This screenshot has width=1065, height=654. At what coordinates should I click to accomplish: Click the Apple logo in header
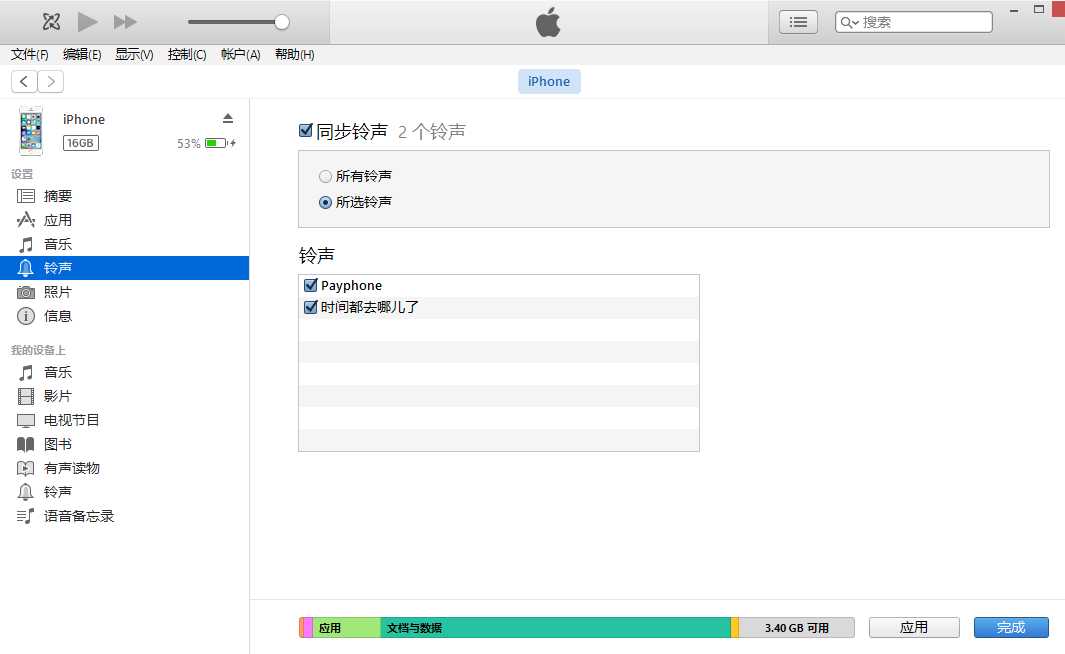[x=548, y=22]
